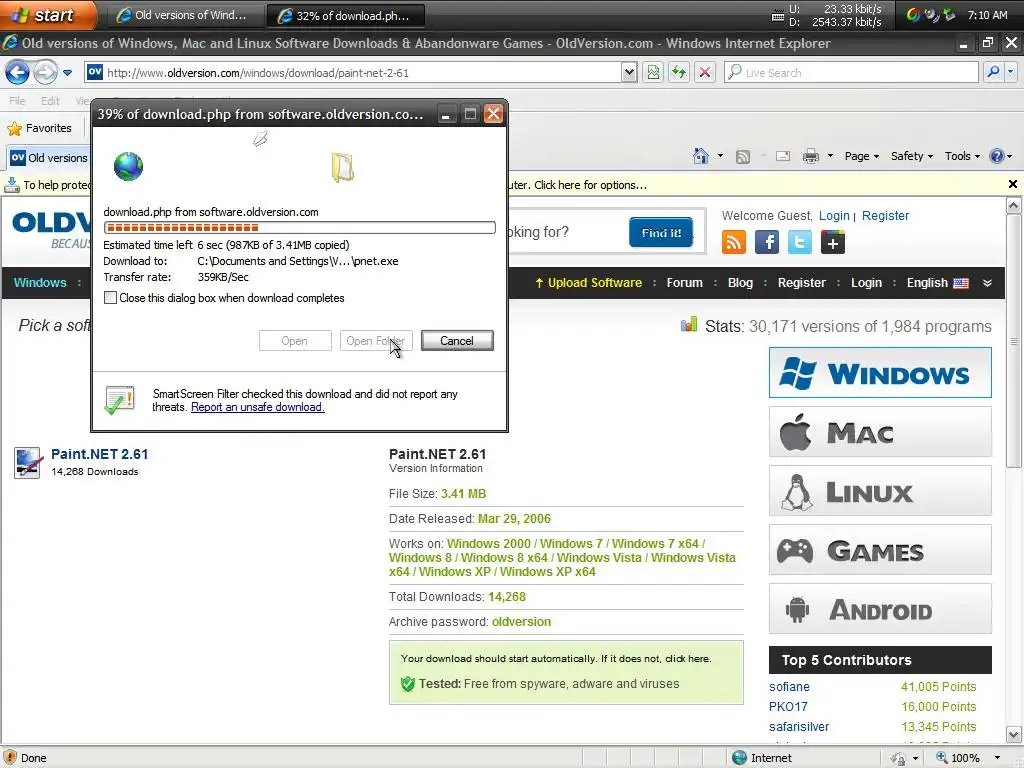The width and height of the screenshot is (1024, 768).
Task: Click the Facebook icon
Action: [767, 242]
